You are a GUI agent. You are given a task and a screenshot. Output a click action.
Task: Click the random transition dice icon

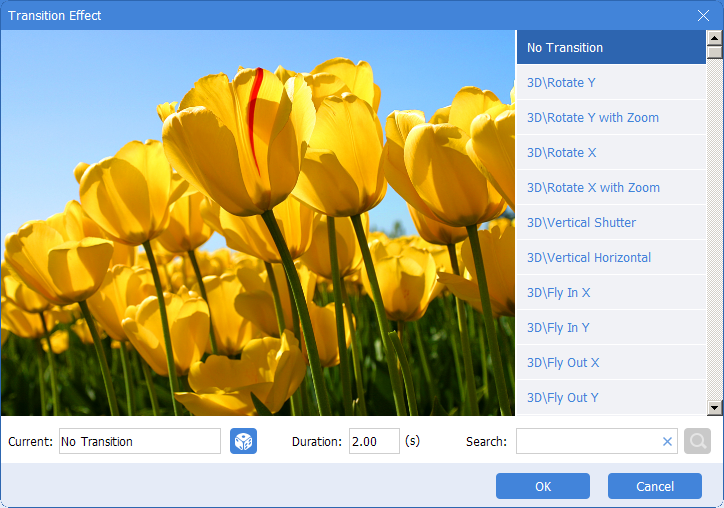243,441
